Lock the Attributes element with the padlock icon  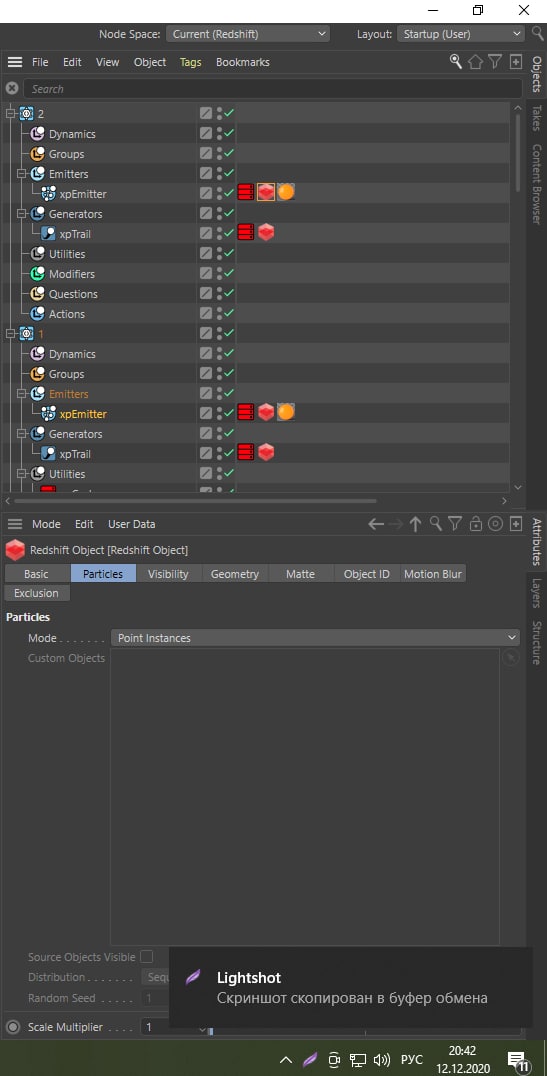(x=475, y=524)
